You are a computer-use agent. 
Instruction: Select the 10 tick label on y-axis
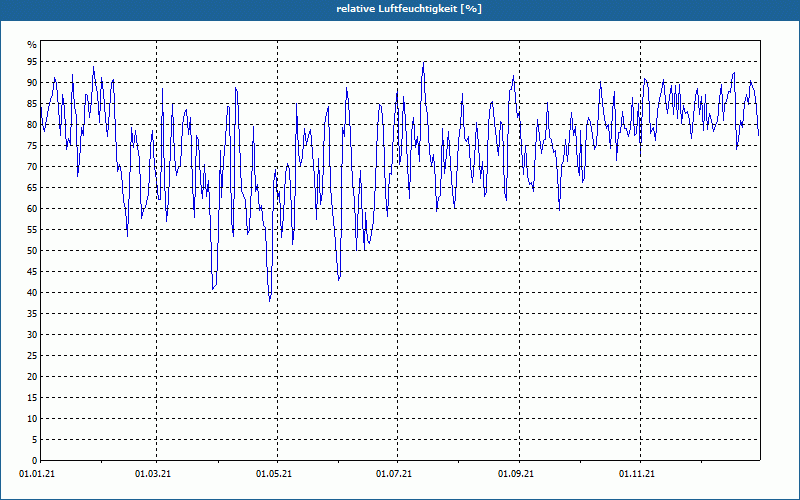(31, 419)
